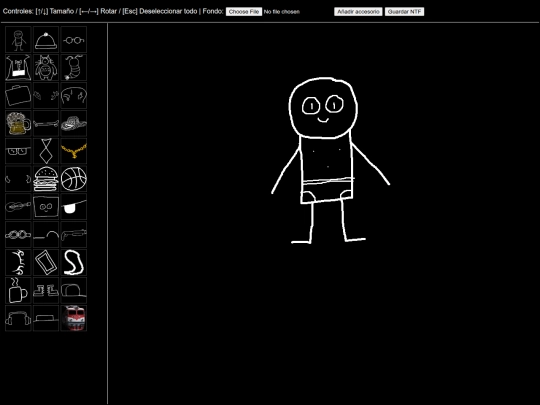Choose the headphones accessory
This screenshot has height=405, width=540.
[18, 318]
